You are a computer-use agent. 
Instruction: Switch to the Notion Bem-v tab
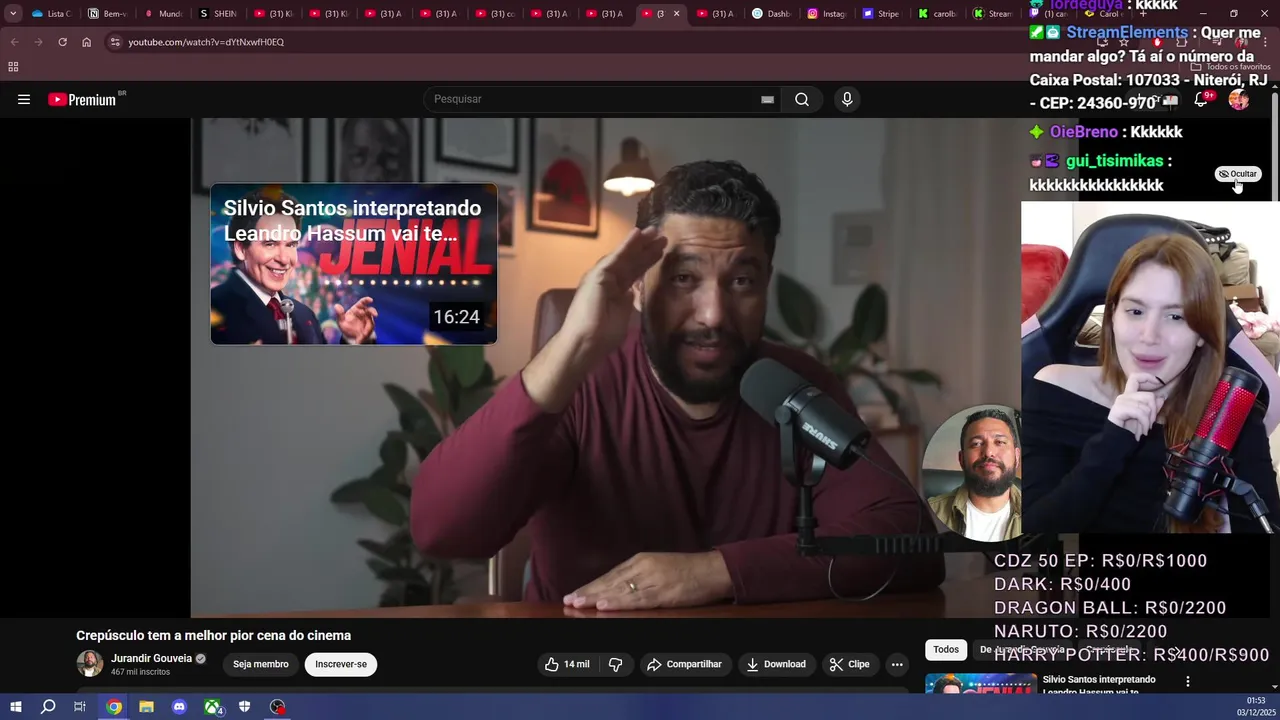tap(108, 14)
